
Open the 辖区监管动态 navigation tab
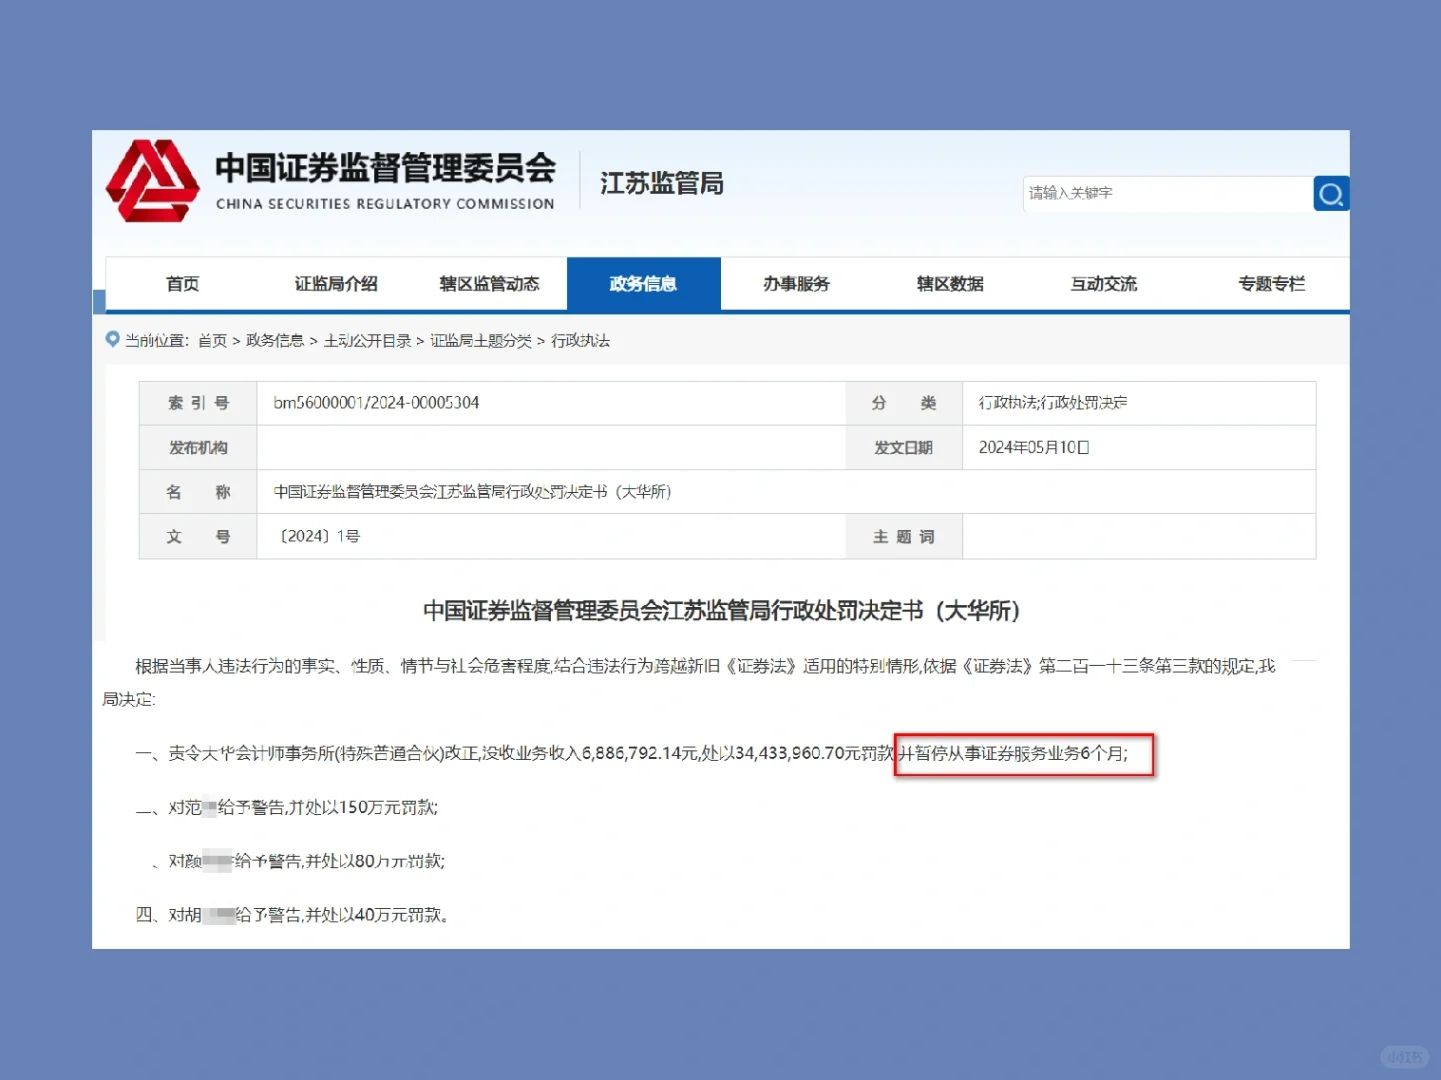coord(490,284)
